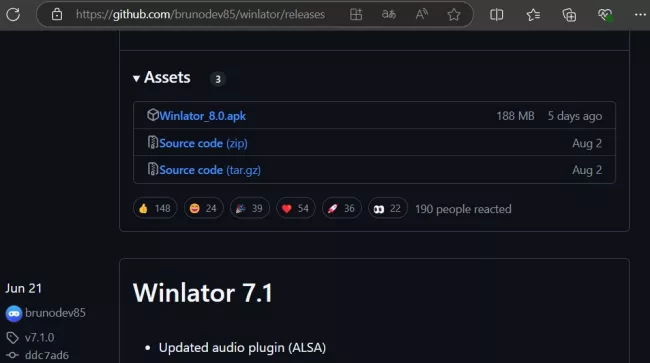Click the Aug 2 date on tar.gz row
Viewport: 650px width, 363px height.
point(587,170)
